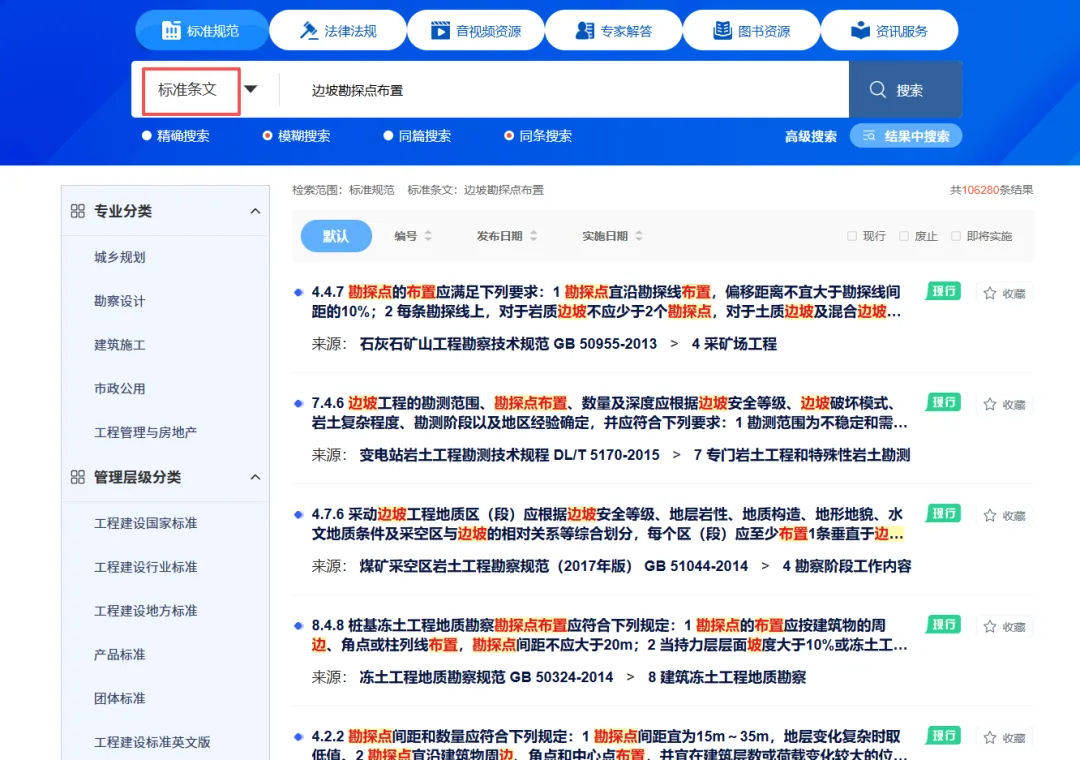Click chapter link 4 勘察阶段工作内容
The height and width of the screenshot is (760, 1080).
847,566
